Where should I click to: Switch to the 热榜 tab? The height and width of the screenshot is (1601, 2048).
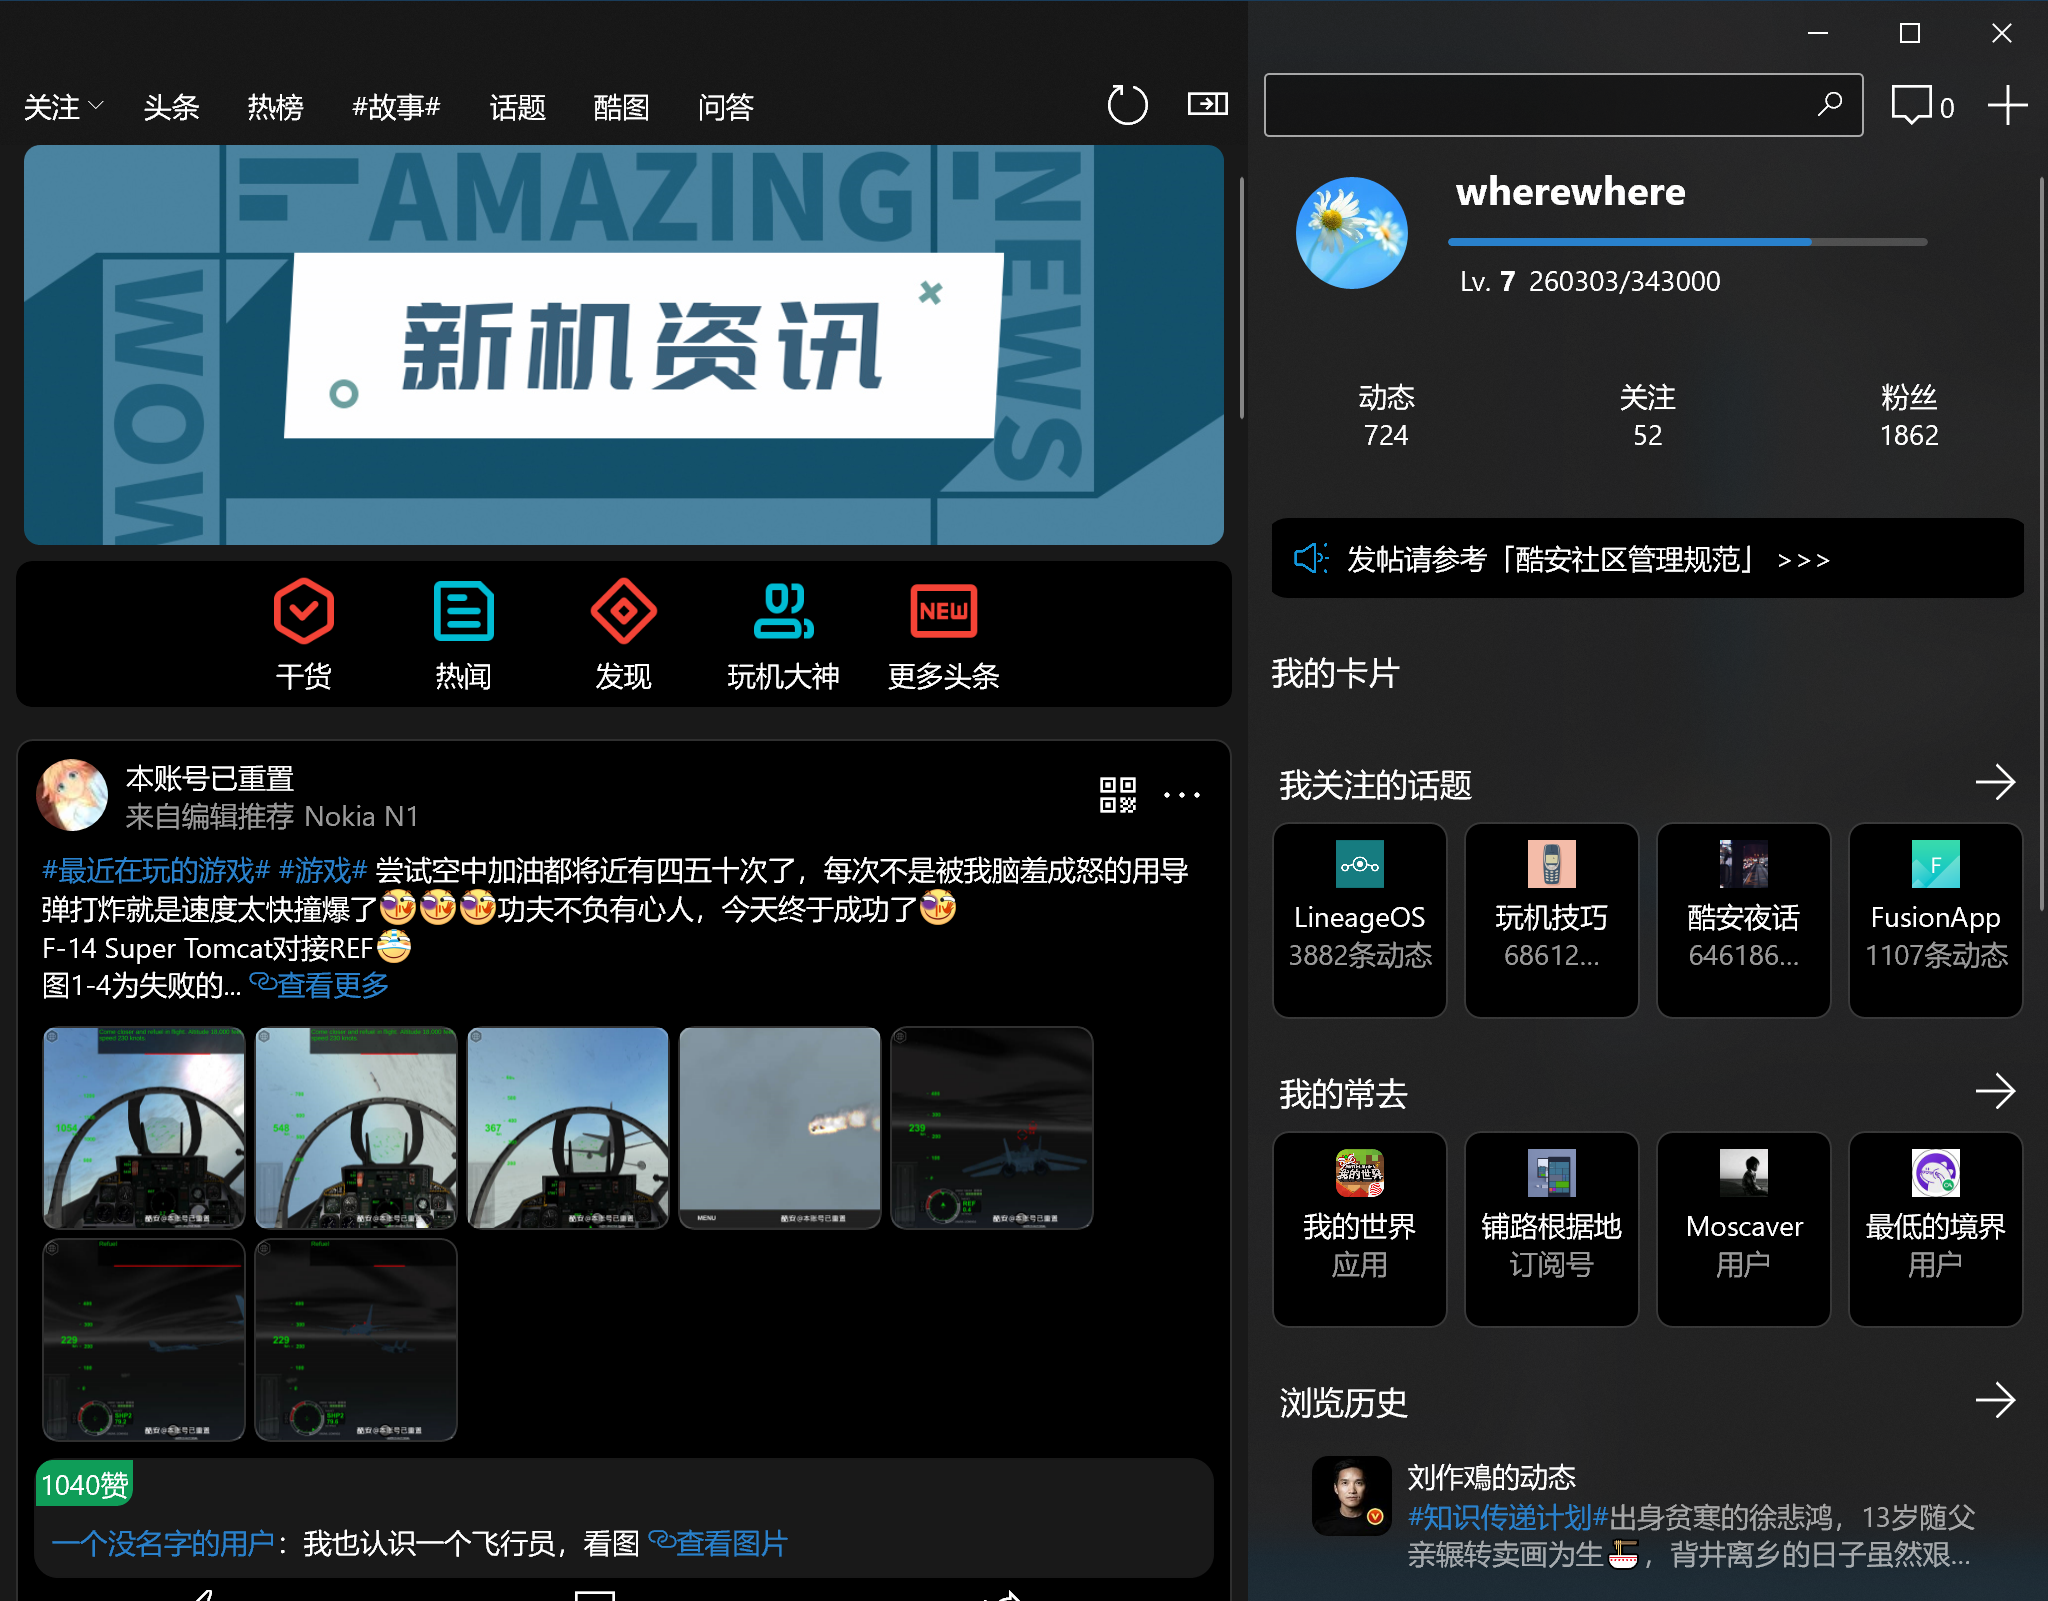point(275,107)
